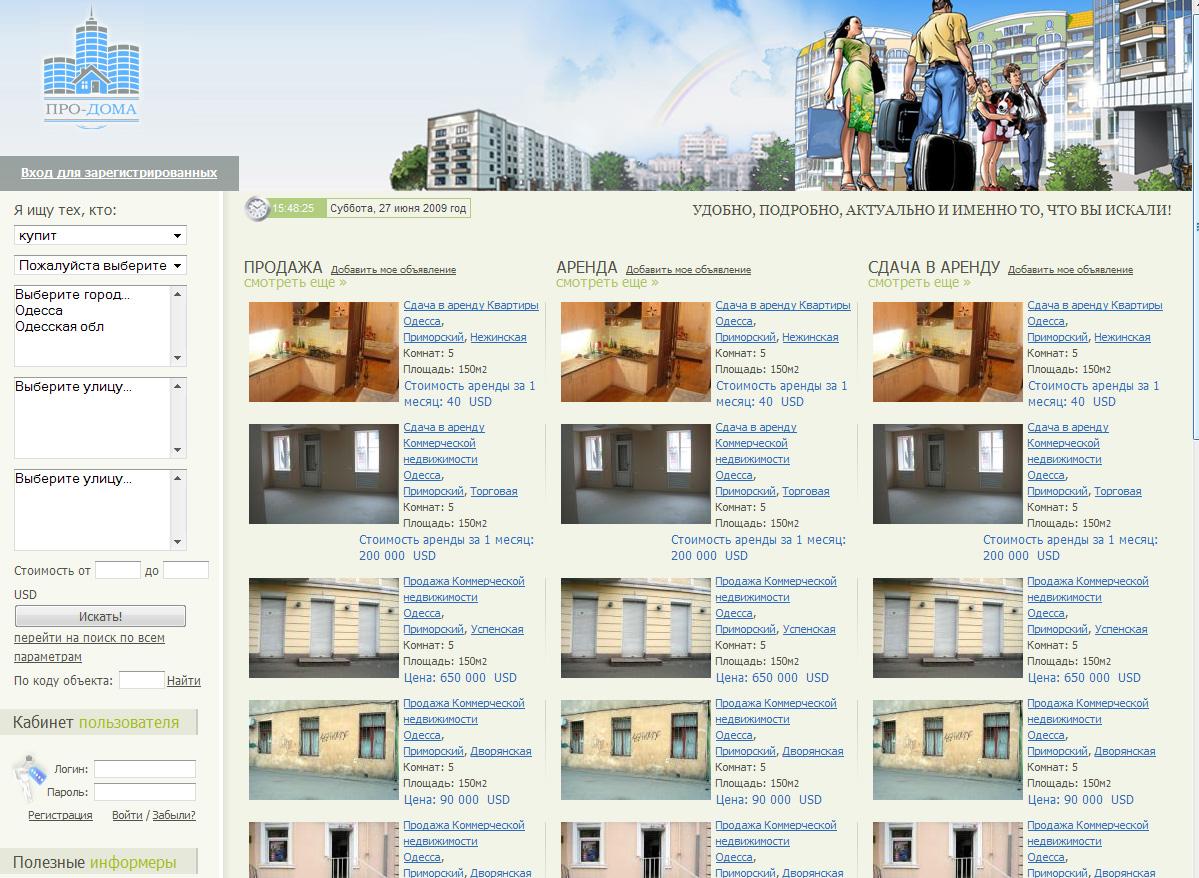Open the Пожалуйста выберите dropdown
This screenshot has height=878, width=1199.
(x=100, y=265)
